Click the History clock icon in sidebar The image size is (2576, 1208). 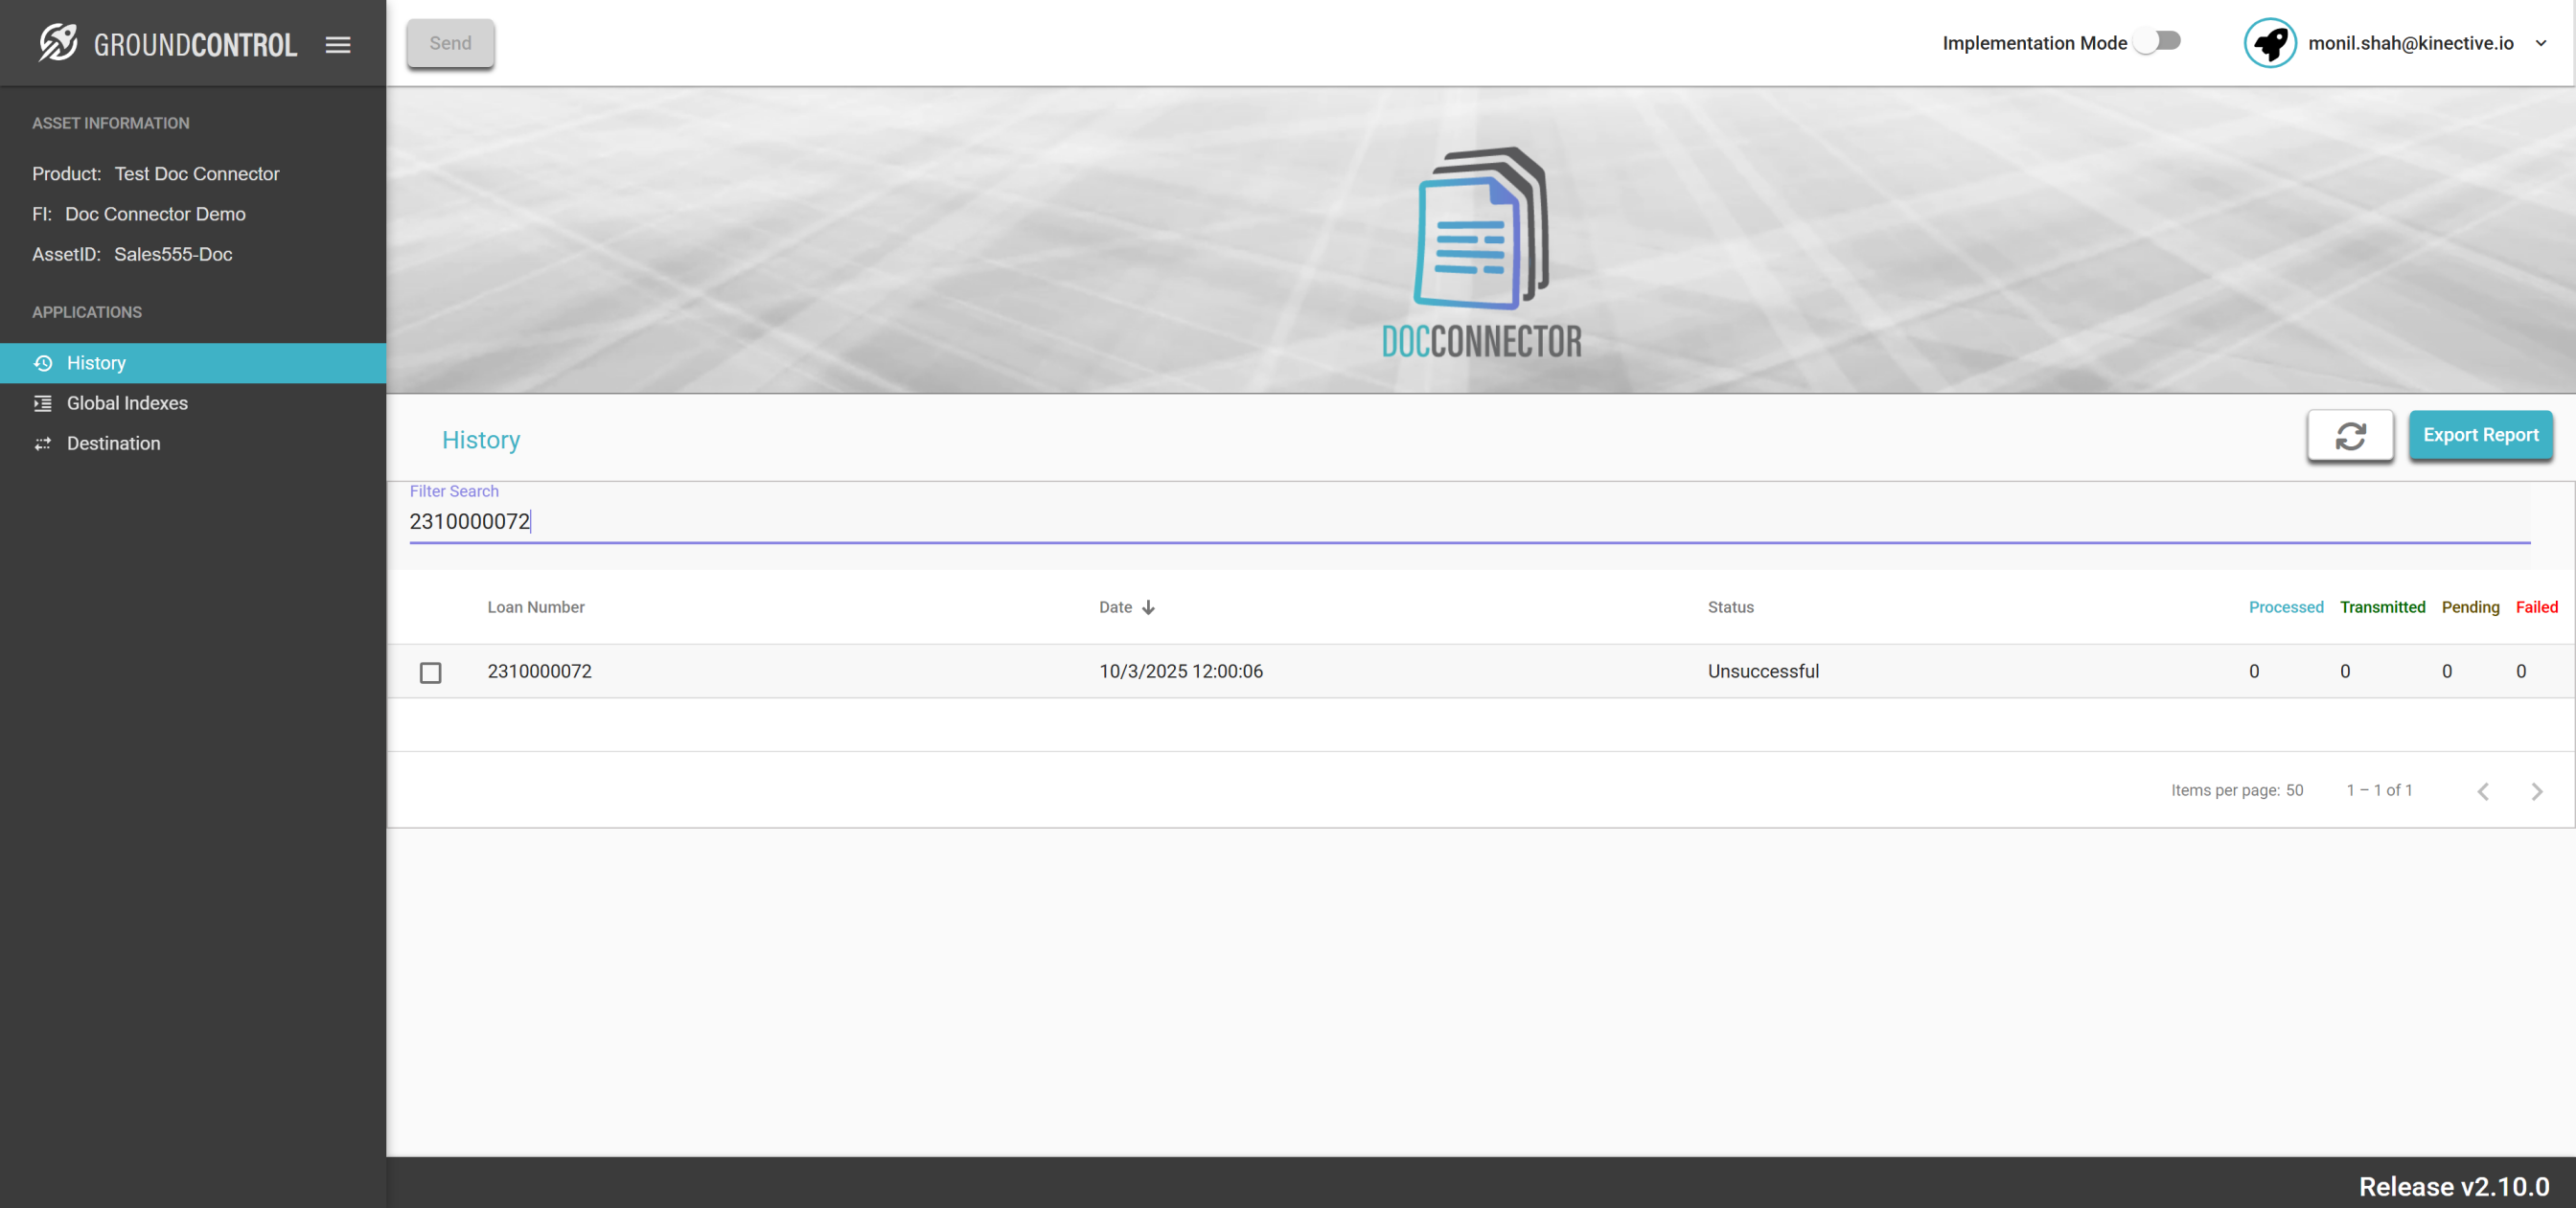coord(43,363)
